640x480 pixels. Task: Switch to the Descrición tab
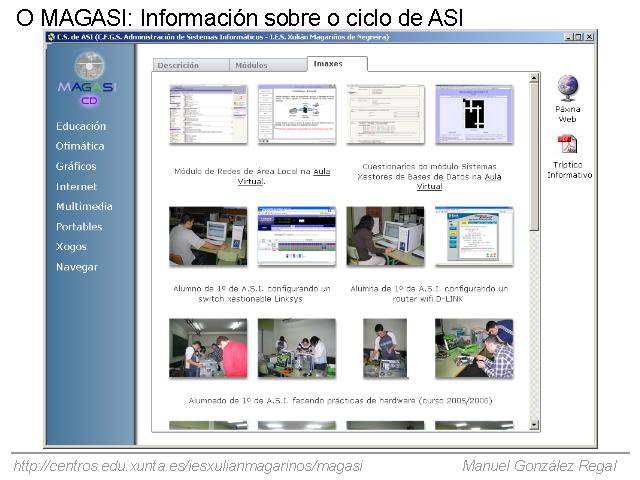coord(178,65)
